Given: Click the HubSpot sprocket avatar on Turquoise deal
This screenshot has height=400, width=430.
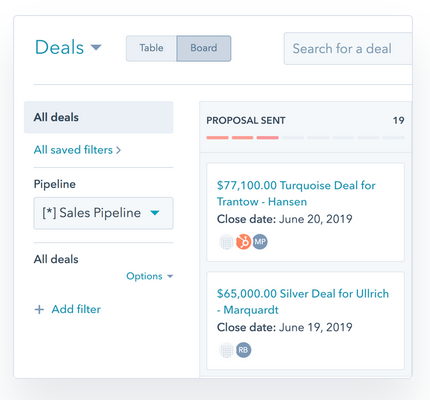Looking at the screenshot, I should [x=243, y=242].
